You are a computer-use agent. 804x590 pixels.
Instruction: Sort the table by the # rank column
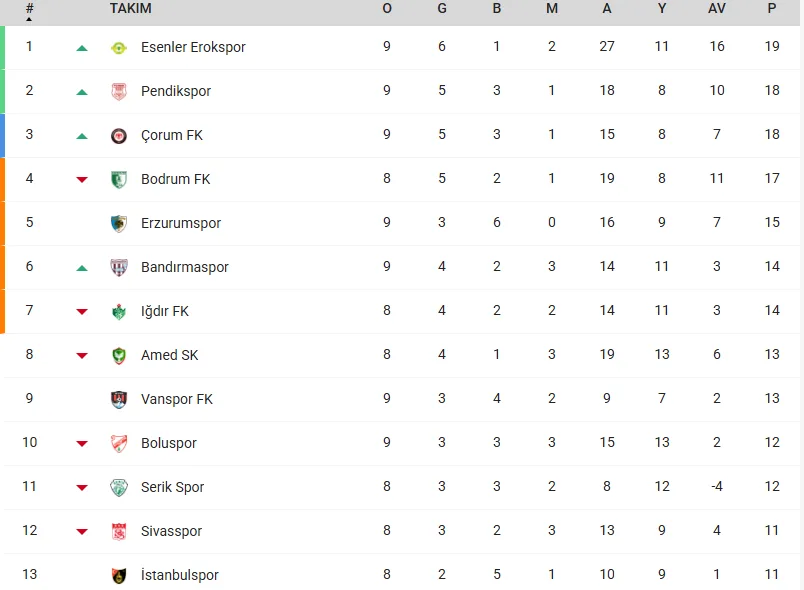coord(29,9)
